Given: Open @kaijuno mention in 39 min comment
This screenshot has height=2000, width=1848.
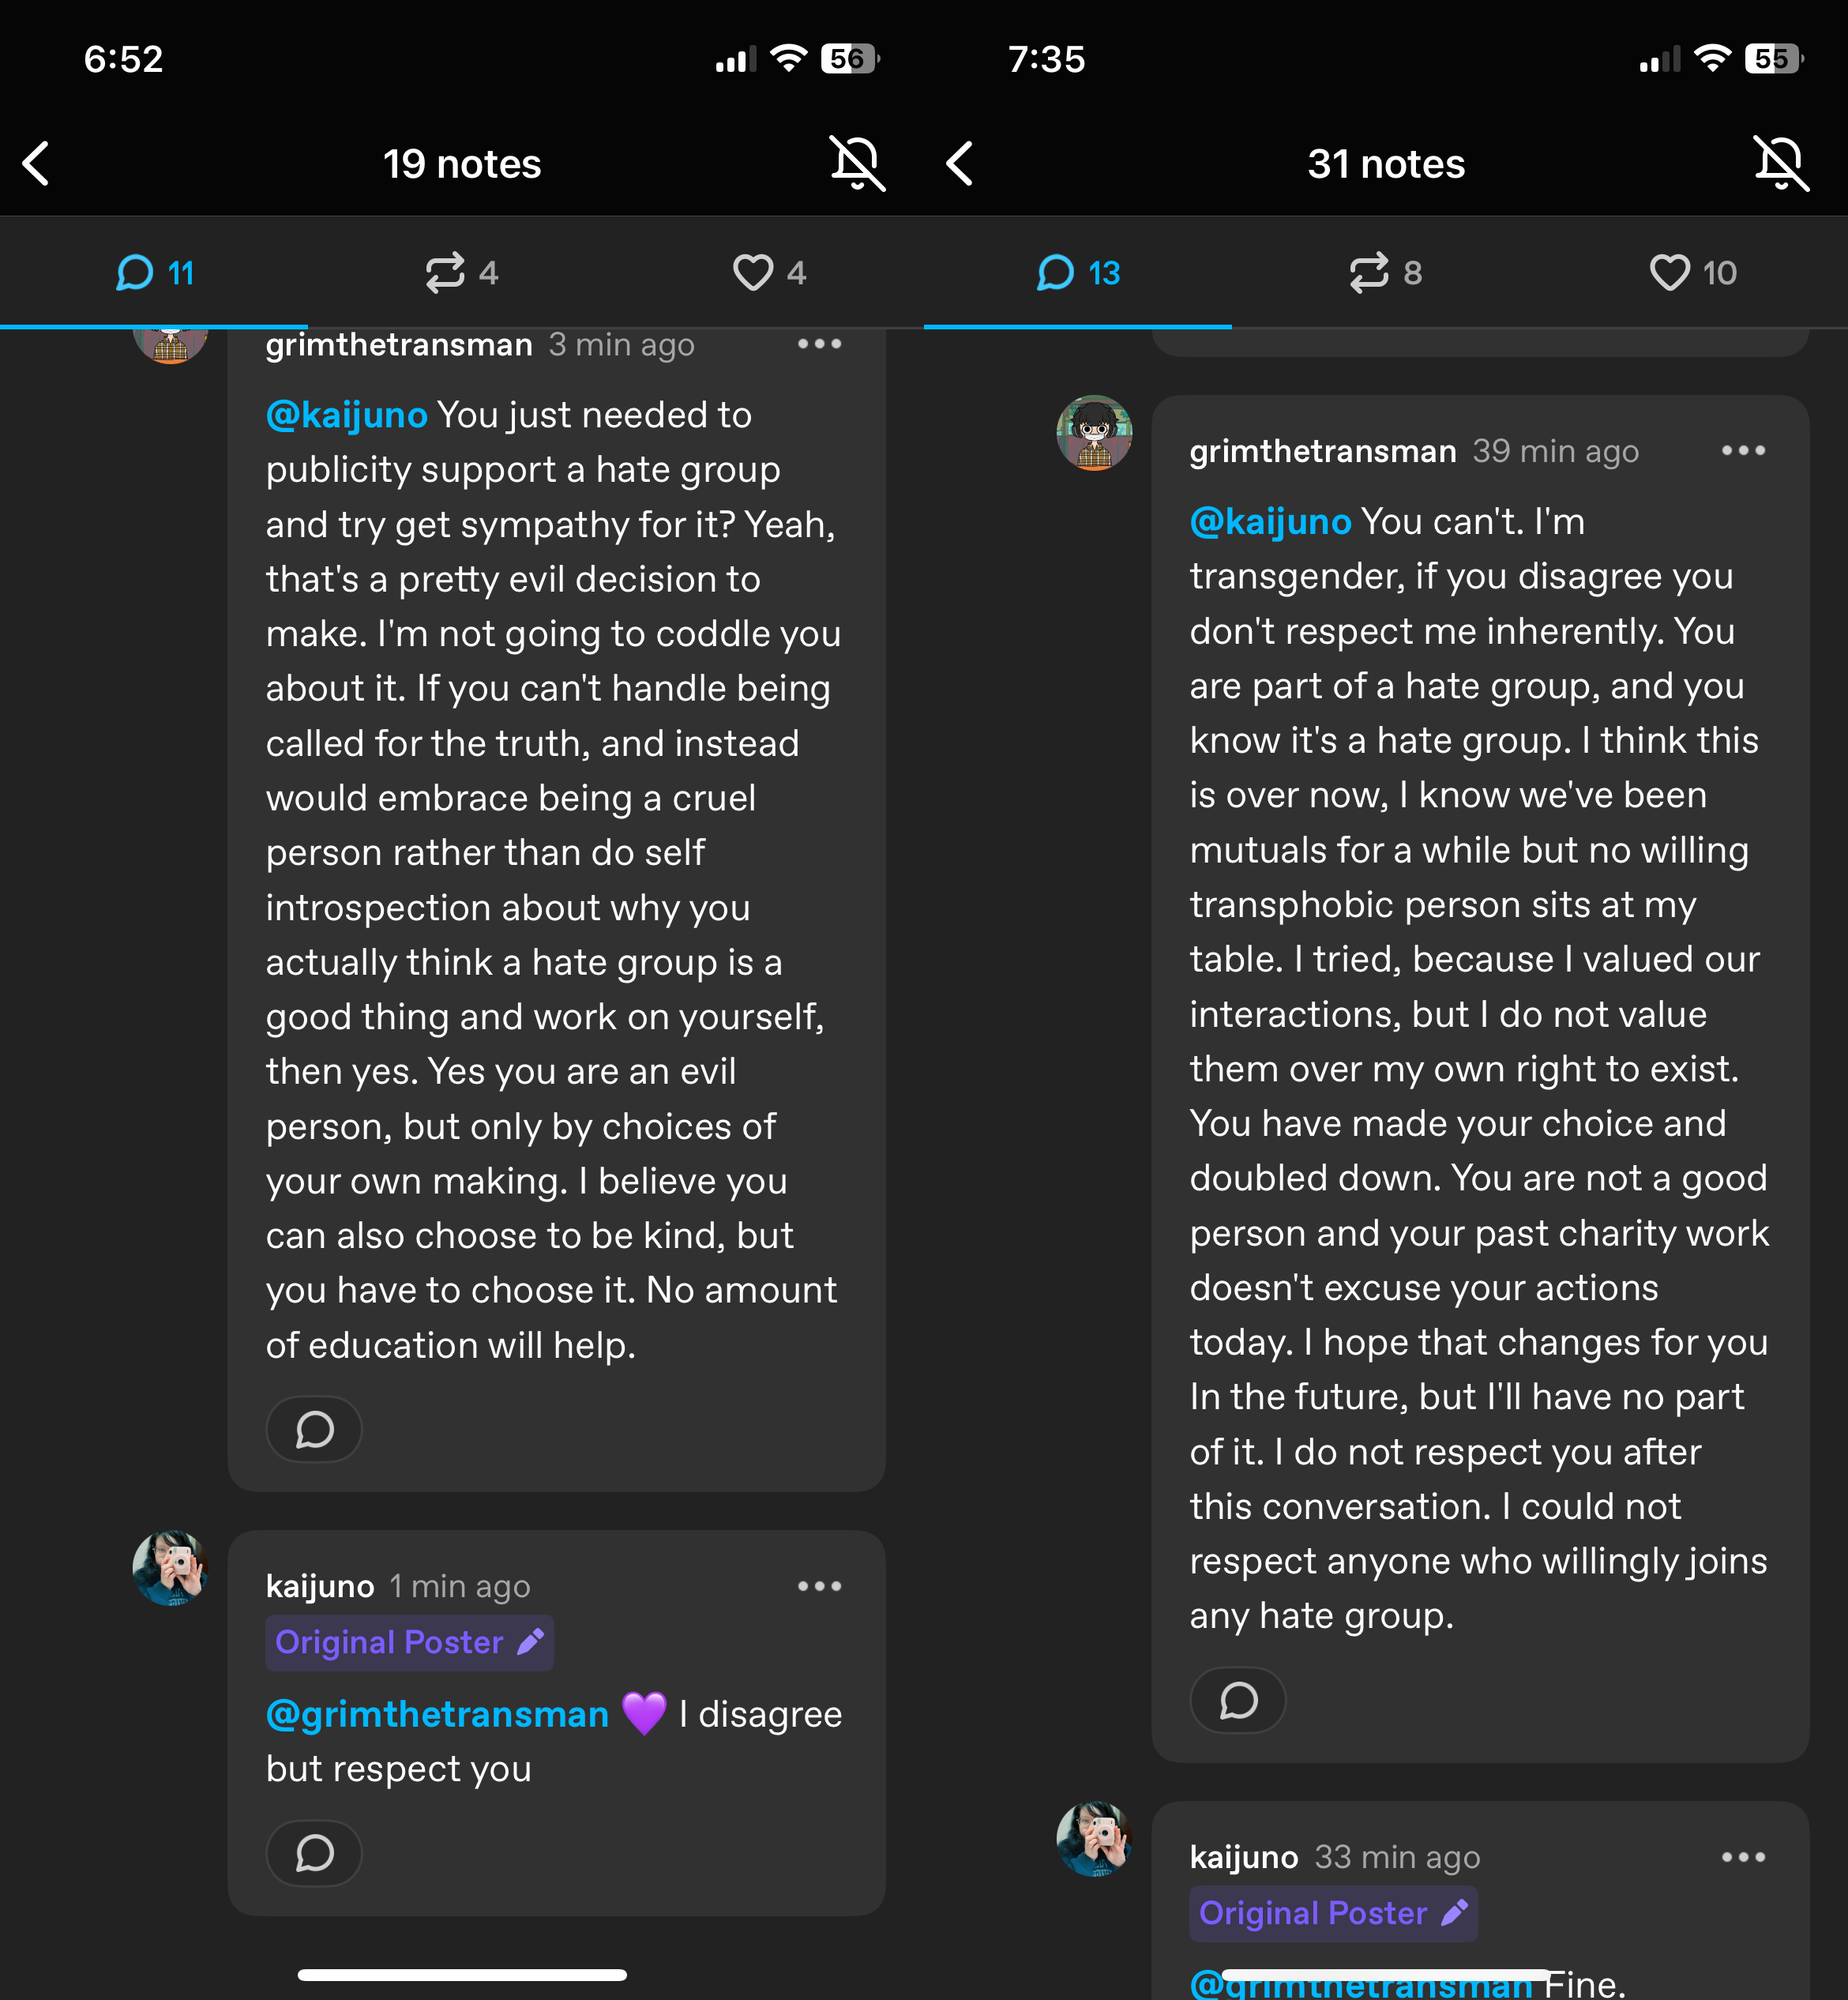Looking at the screenshot, I should coord(1270,522).
